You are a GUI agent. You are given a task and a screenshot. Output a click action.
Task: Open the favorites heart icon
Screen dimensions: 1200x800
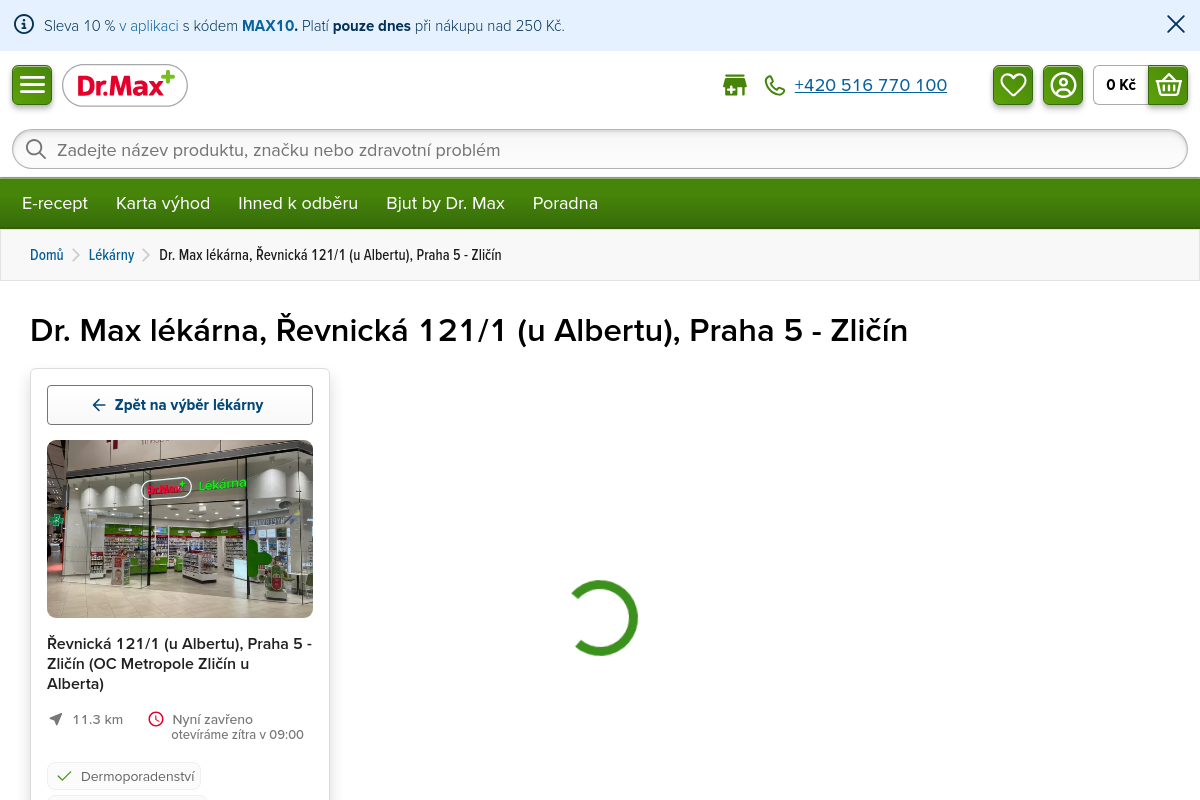pos(1013,85)
